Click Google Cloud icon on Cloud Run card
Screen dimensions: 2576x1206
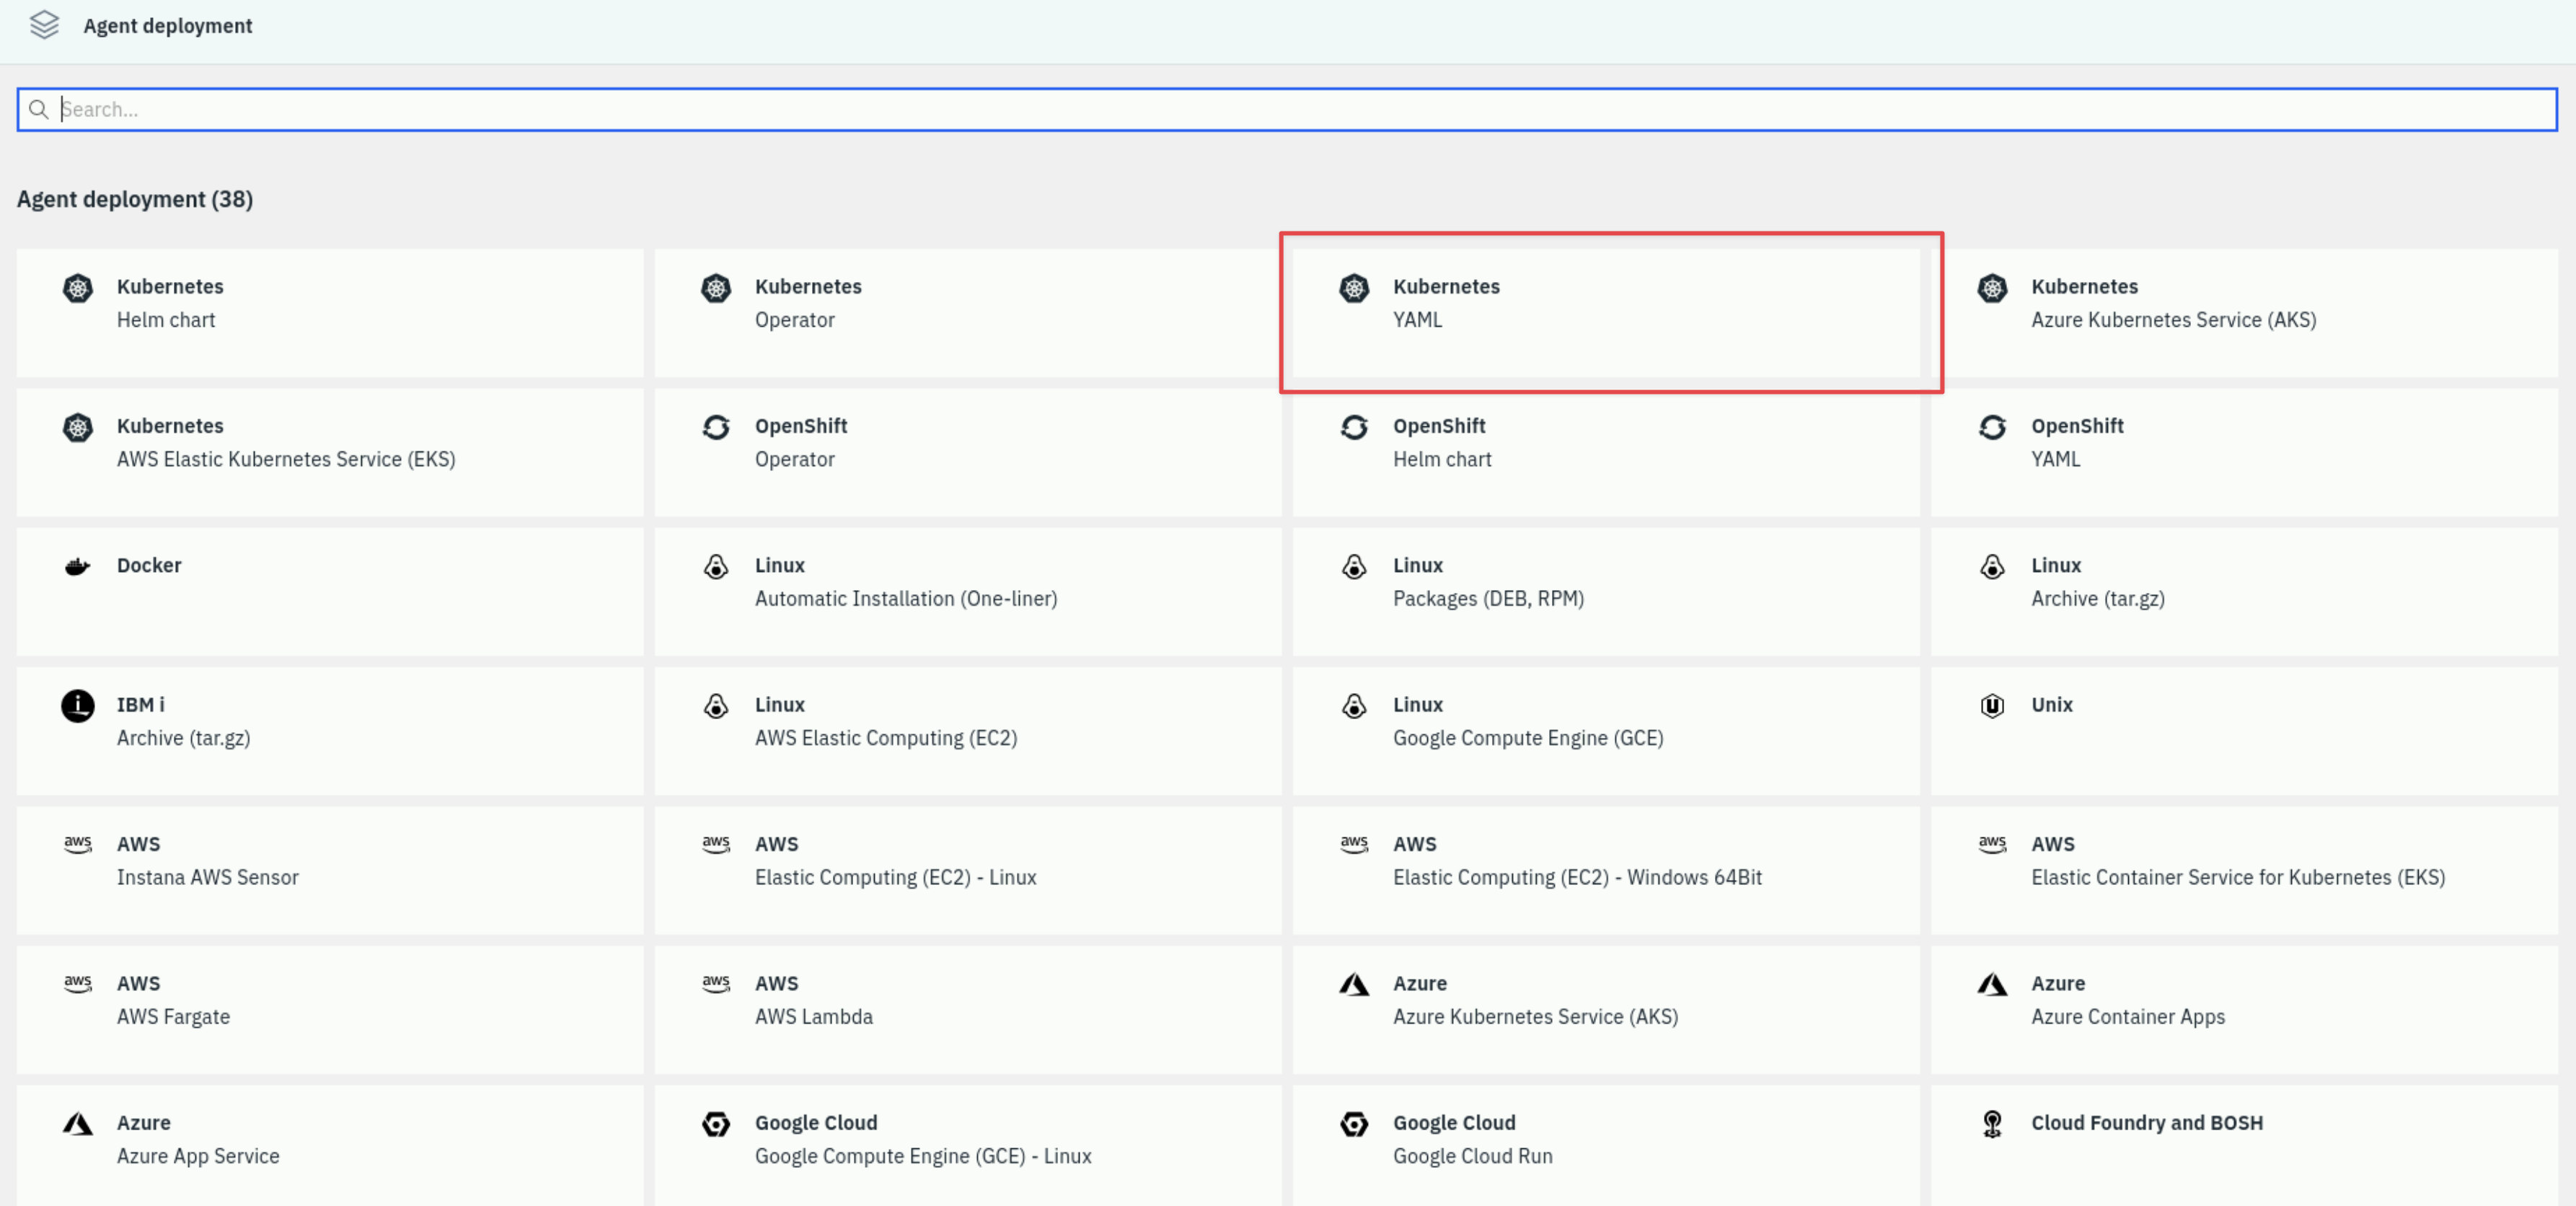click(x=1354, y=1124)
